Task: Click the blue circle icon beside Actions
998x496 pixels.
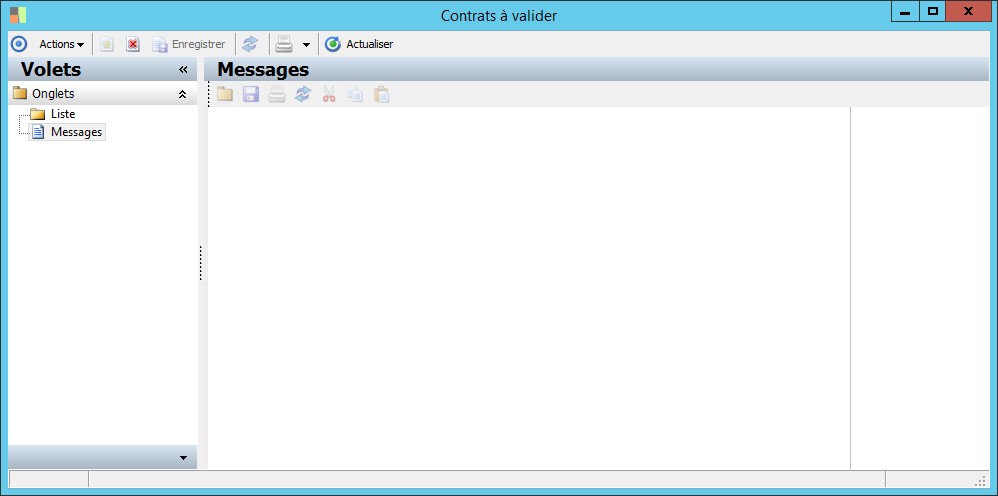Action: 19,44
